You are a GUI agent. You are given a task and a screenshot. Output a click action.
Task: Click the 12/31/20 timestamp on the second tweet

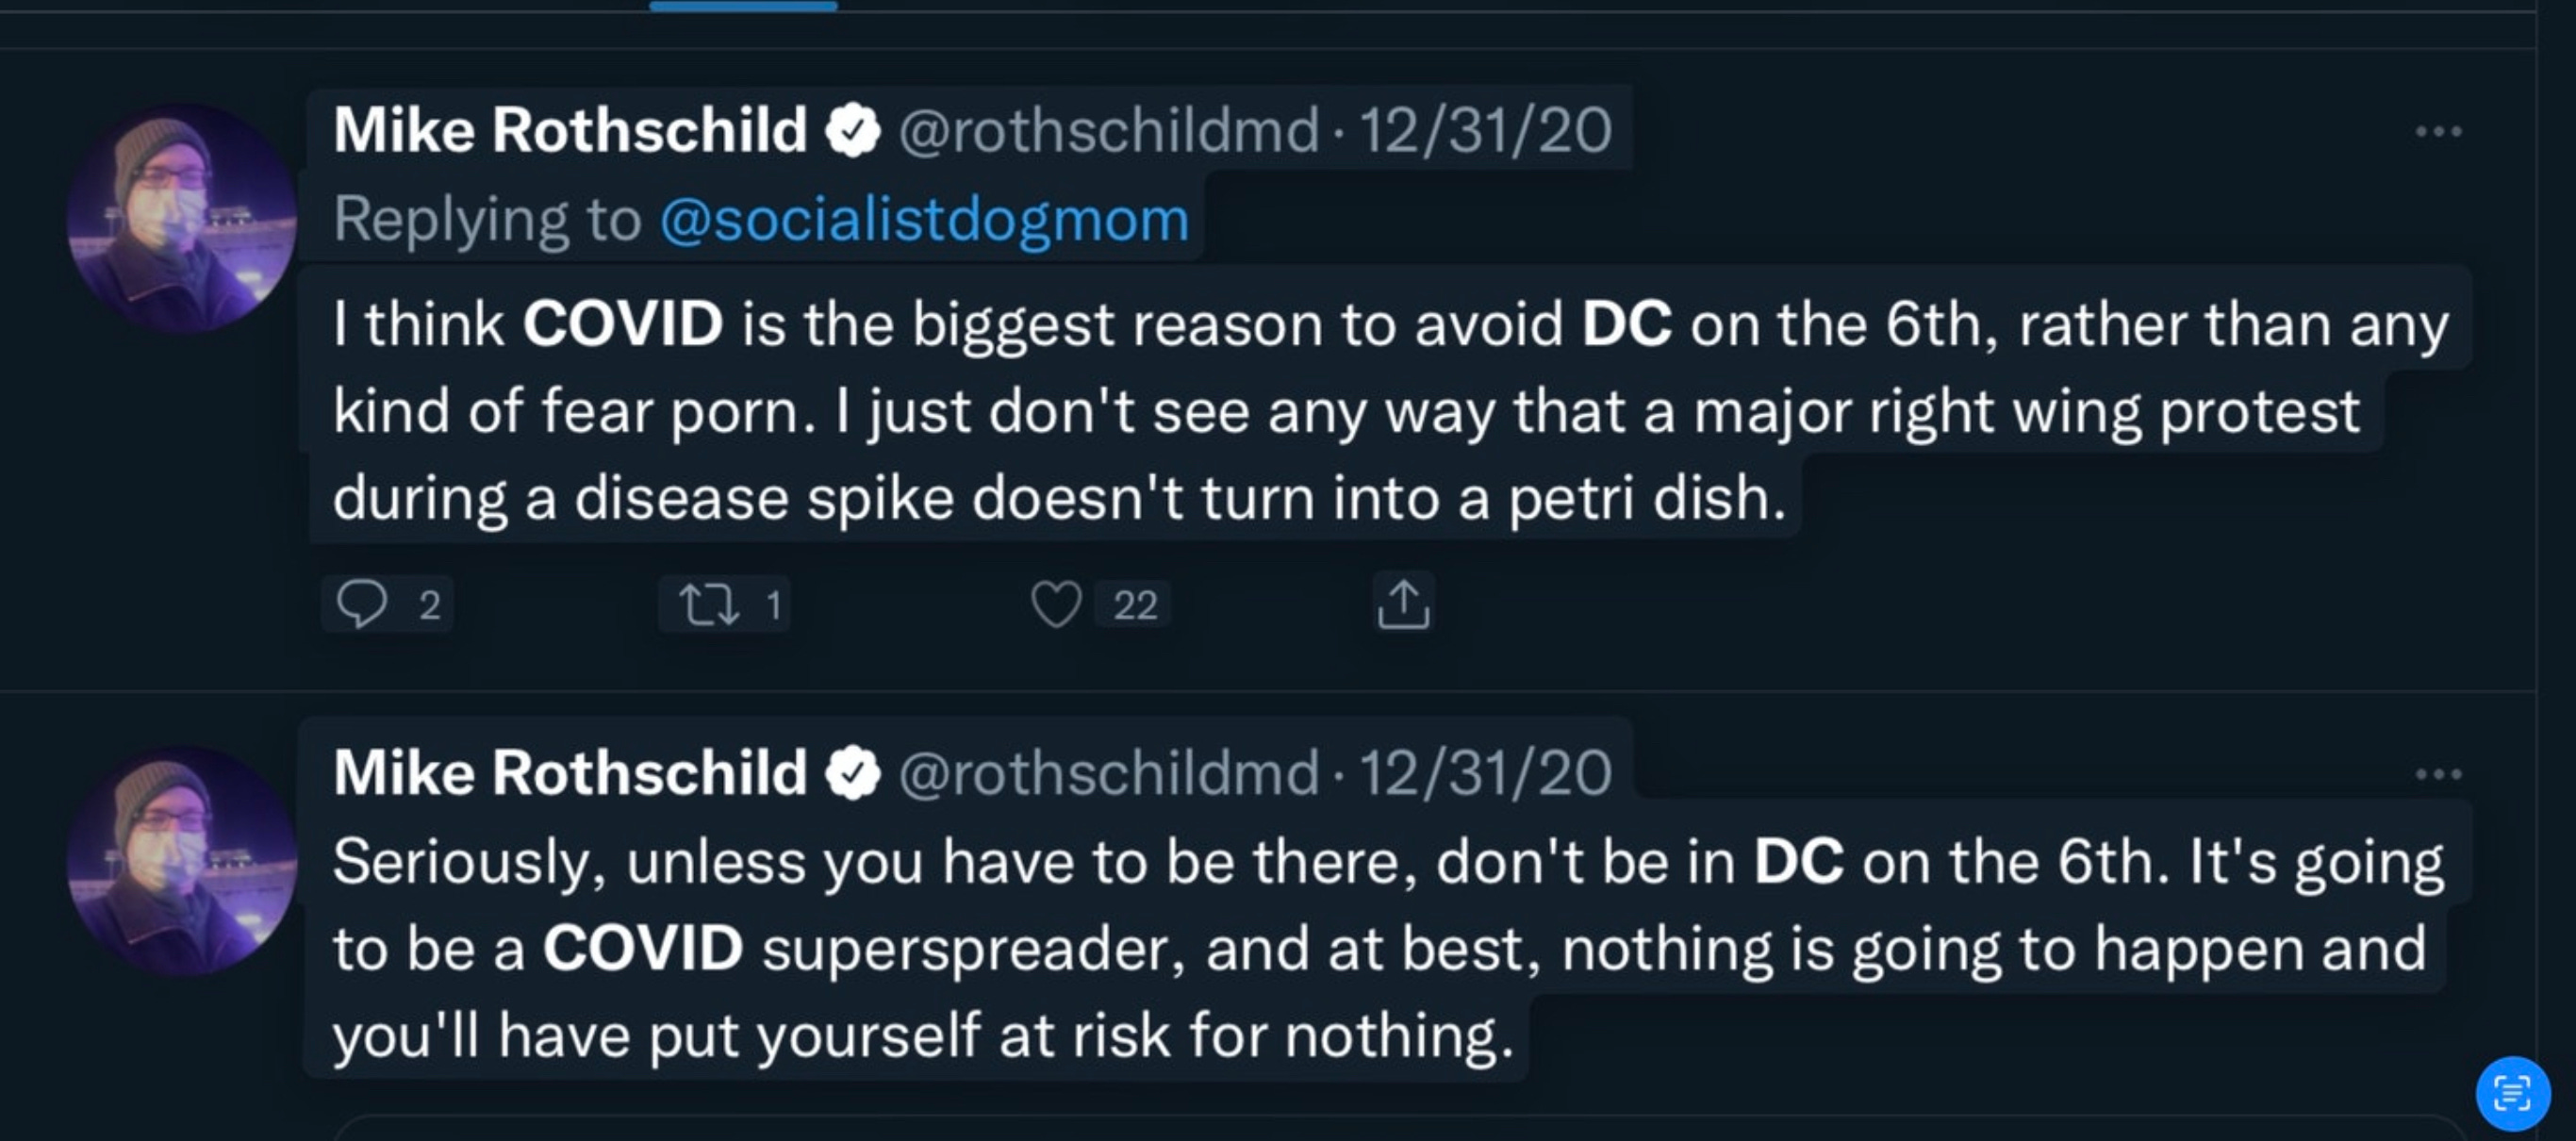[1485, 774]
